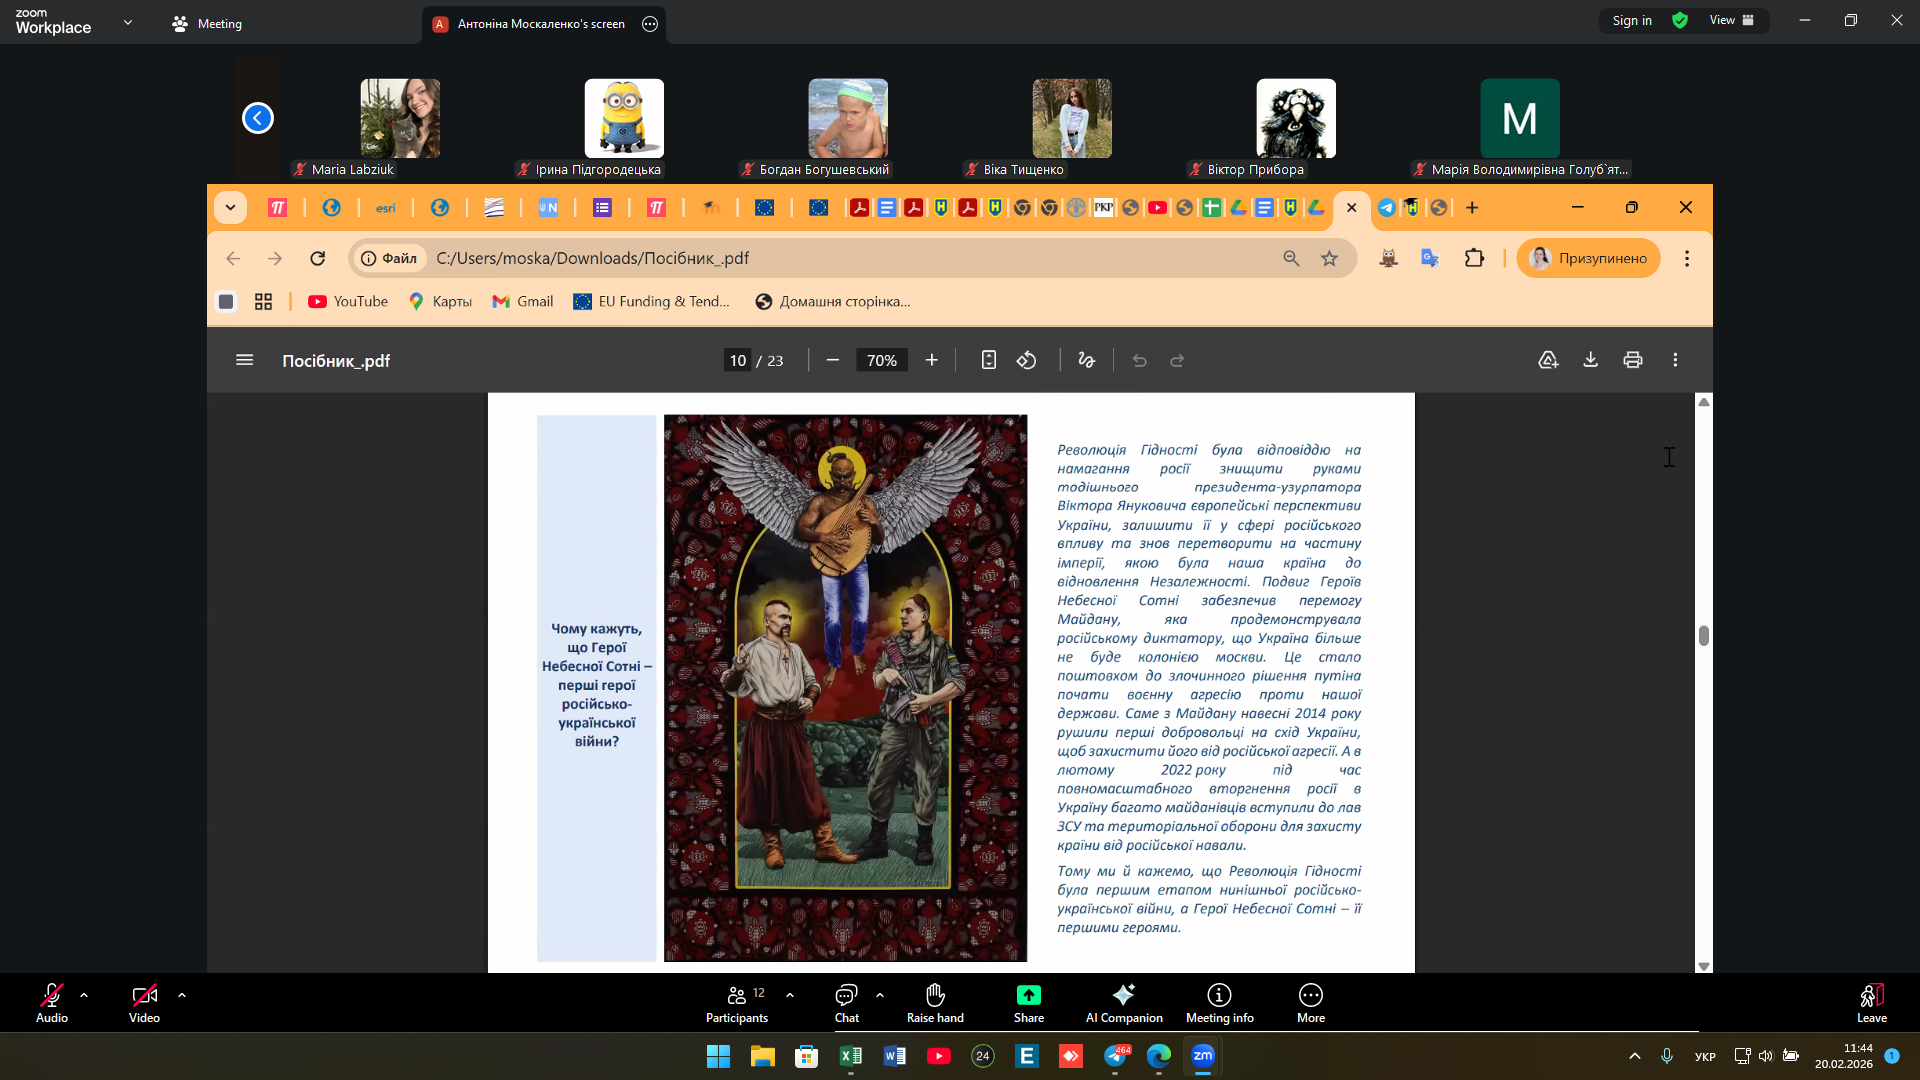Open the PDF draw annotation tool
The height and width of the screenshot is (1080, 1920).
click(1087, 360)
